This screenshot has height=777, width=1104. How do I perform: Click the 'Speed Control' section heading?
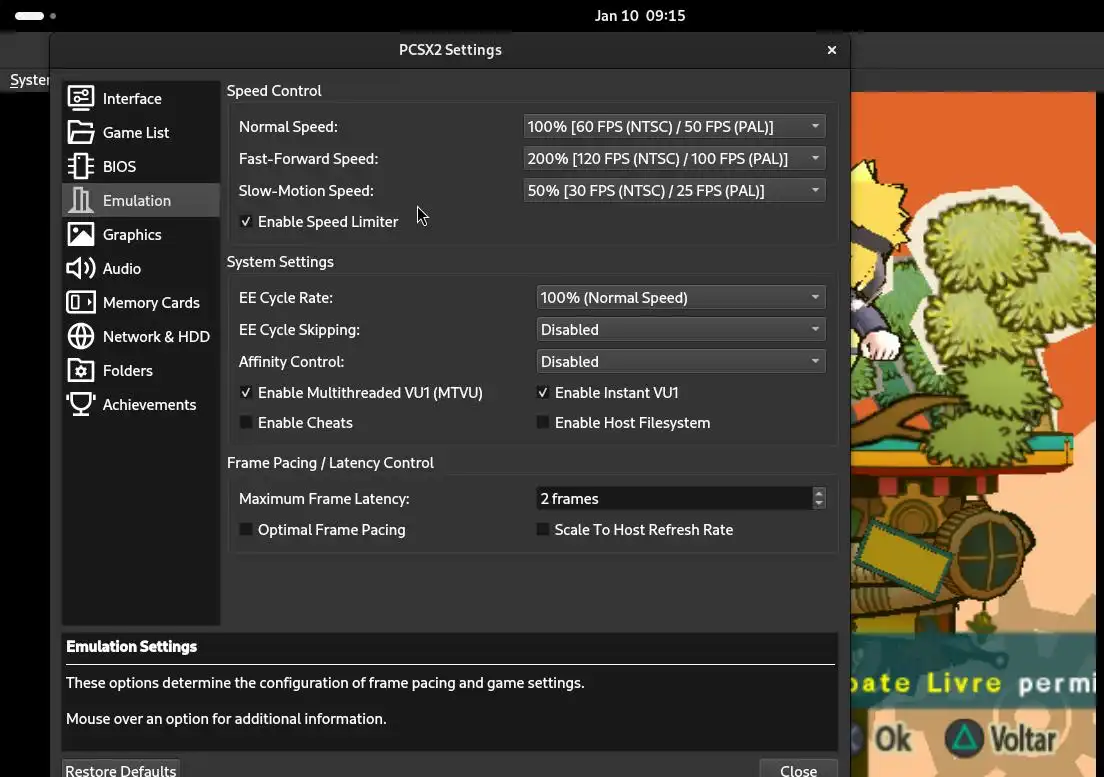pyautogui.click(x=274, y=91)
